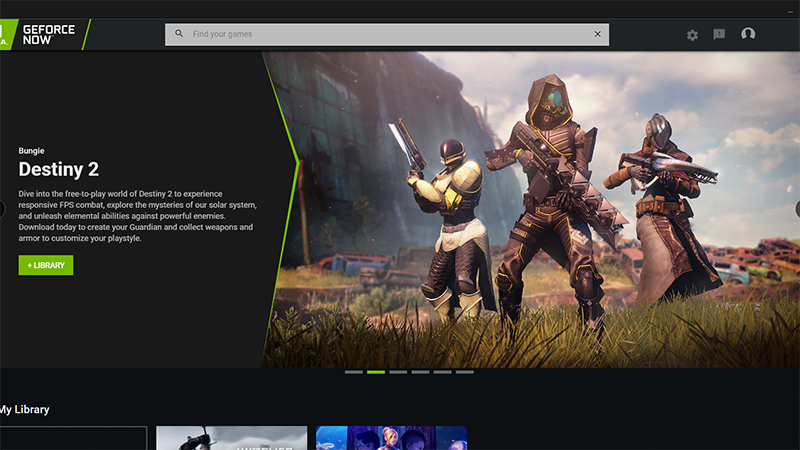Focus the Find your games search box

tap(387, 34)
